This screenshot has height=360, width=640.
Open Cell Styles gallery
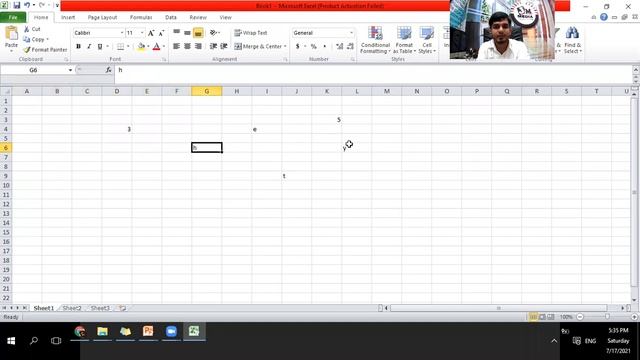coord(427,40)
